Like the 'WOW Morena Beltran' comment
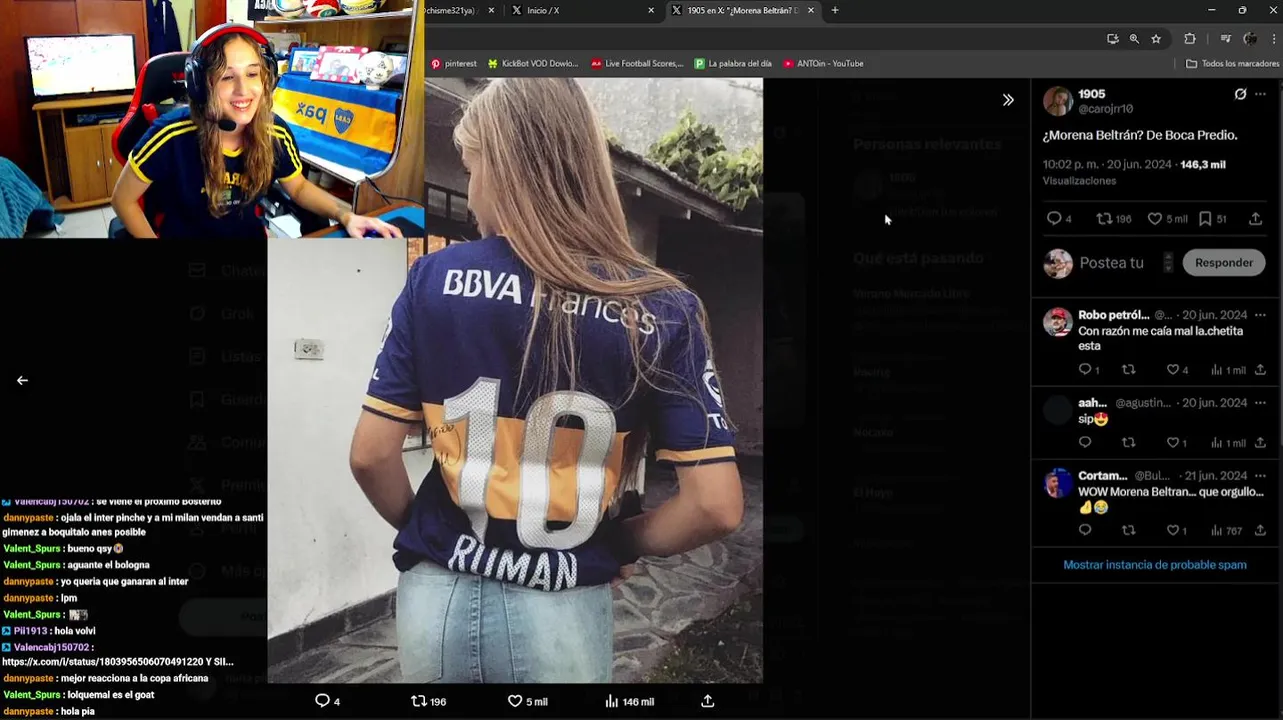This screenshot has width=1283, height=720. pyautogui.click(x=1177, y=530)
